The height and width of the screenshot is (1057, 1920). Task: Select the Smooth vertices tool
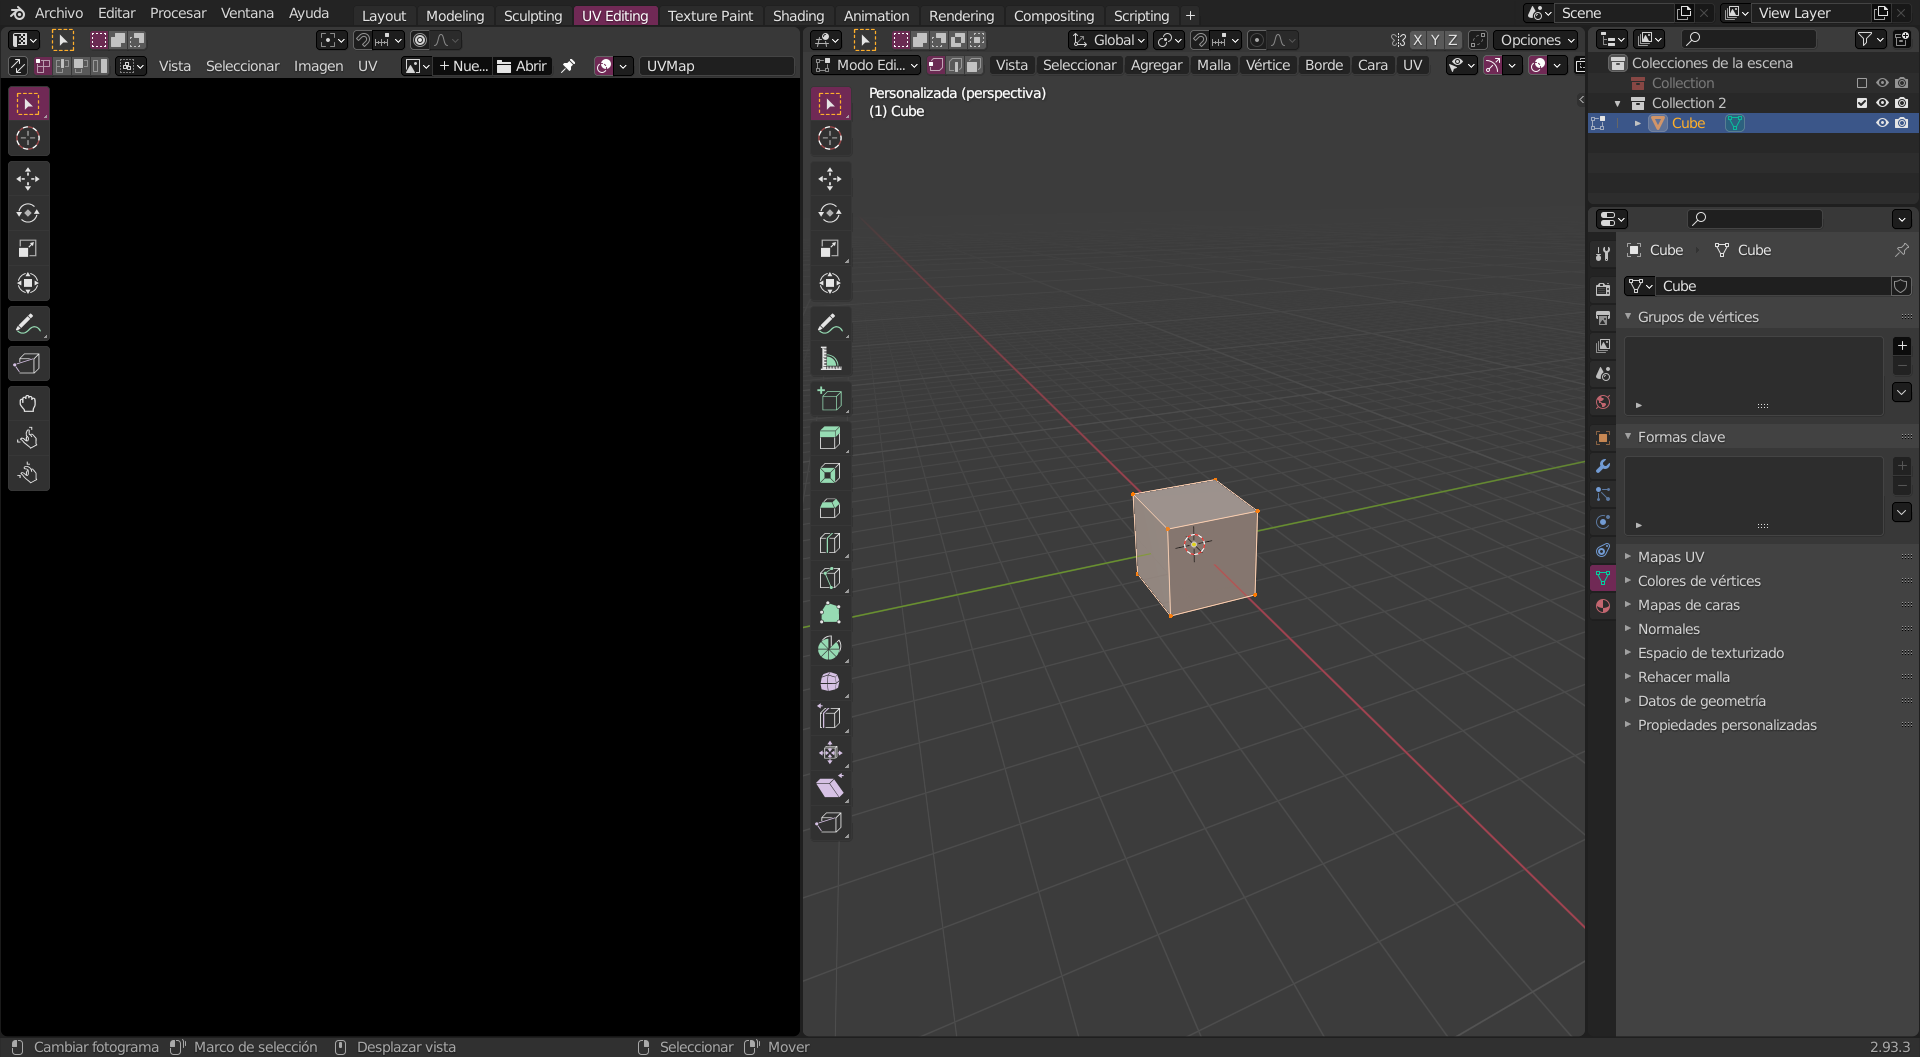click(x=830, y=683)
